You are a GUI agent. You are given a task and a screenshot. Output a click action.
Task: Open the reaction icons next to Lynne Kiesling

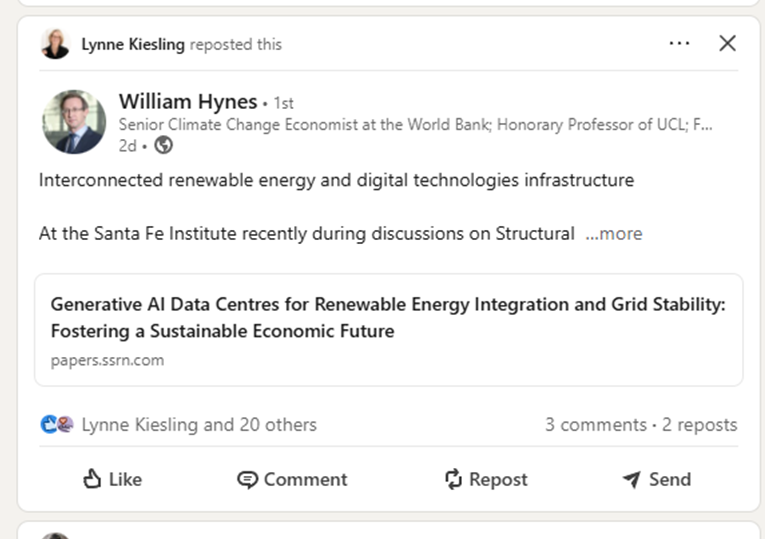tap(57, 424)
